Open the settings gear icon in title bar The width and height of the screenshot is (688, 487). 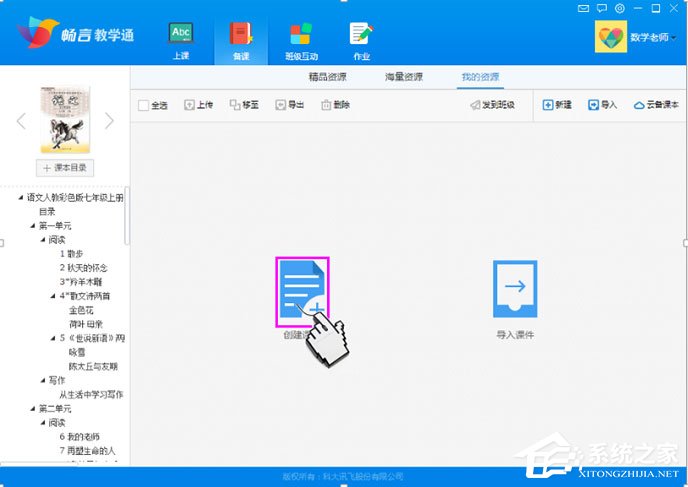pyautogui.click(x=620, y=8)
